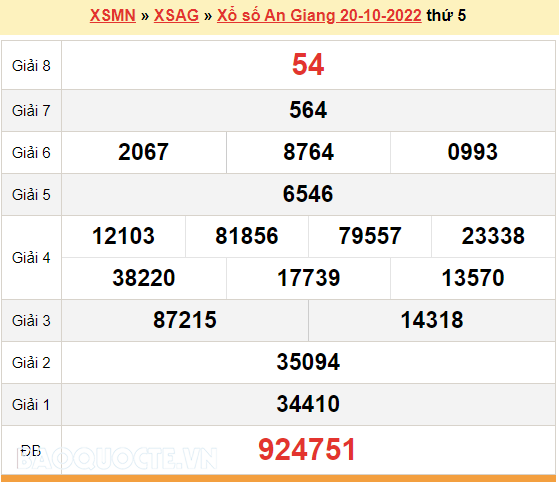Click the Giải 6 row label
Image resolution: width=559 pixels, height=482 pixels.
coord(31,153)
